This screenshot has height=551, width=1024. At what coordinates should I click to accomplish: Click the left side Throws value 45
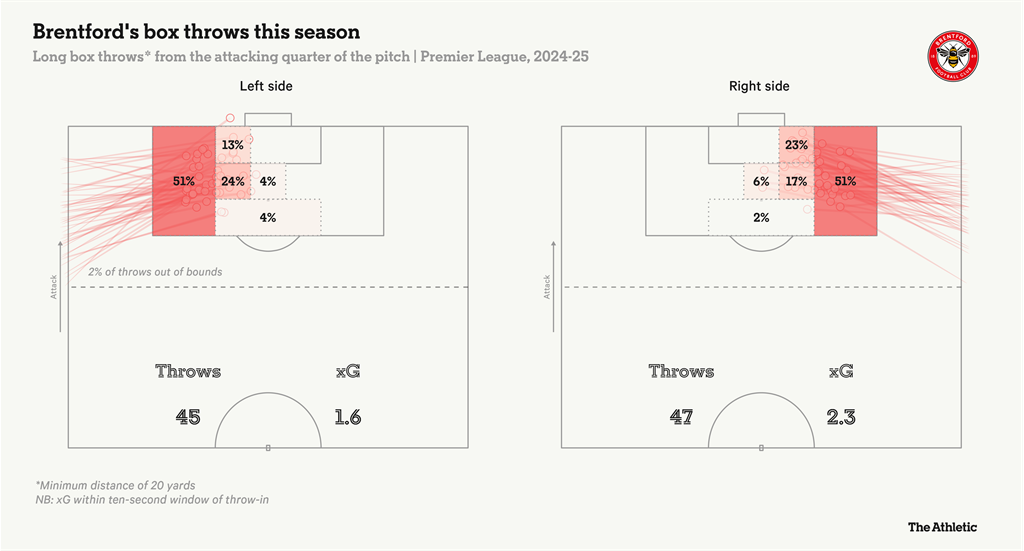(x=188, y=417)
